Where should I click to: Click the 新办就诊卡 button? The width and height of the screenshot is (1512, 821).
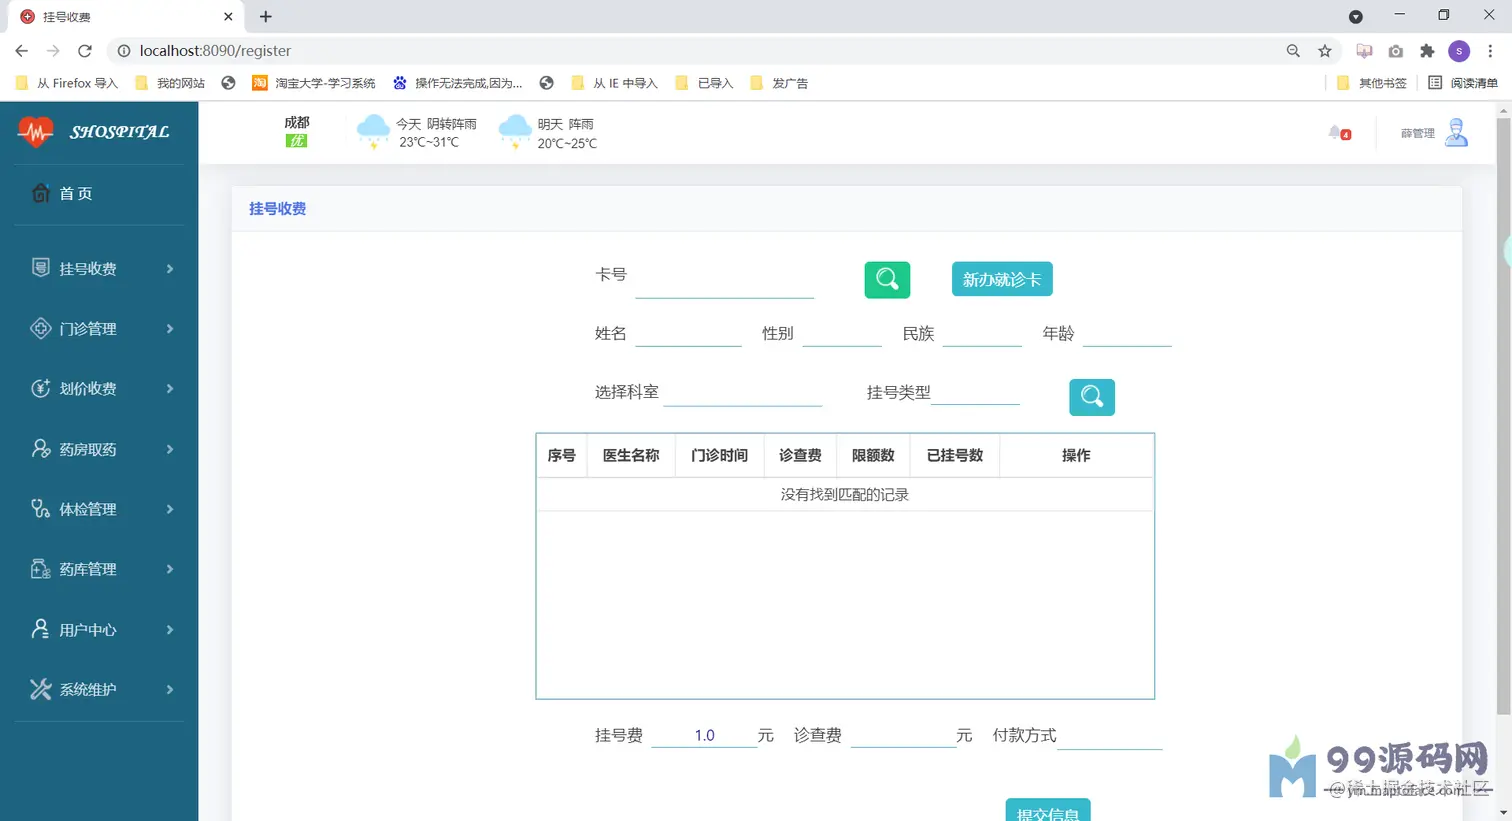click(1002, 279)
